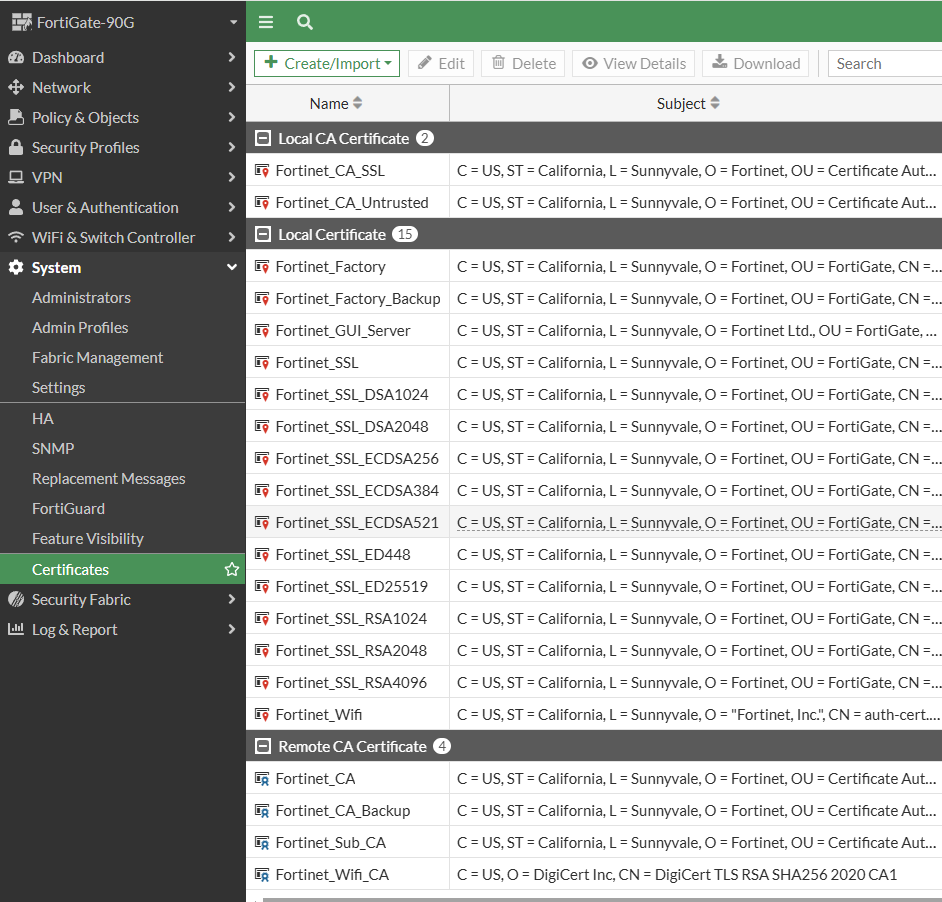Image resolution: width=942 pixels, height=902 pixels.
Task: Toggle the hamburger menu icon
Action: point(266,22)
